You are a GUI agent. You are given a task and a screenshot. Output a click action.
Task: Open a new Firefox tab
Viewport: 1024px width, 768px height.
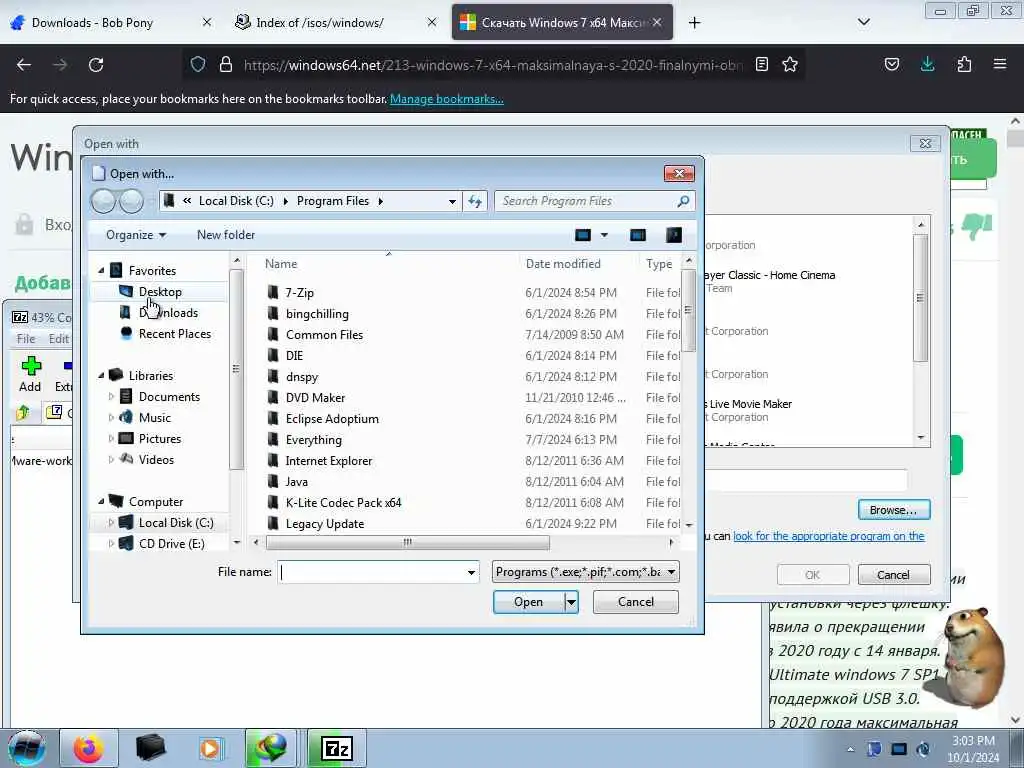(x=694, y=23)
